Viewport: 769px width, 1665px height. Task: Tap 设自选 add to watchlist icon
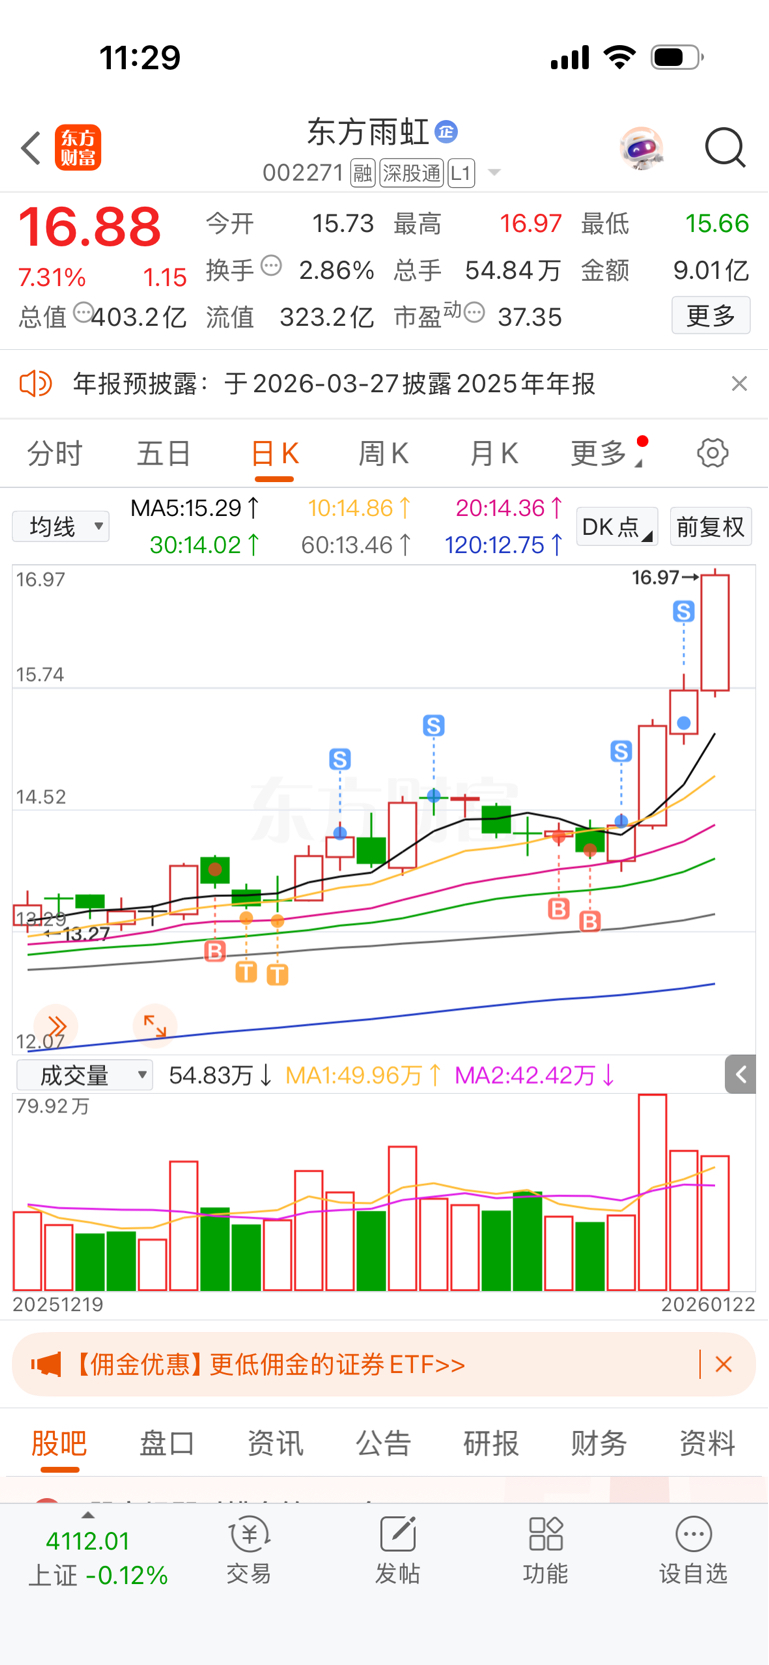[693, 1550]
